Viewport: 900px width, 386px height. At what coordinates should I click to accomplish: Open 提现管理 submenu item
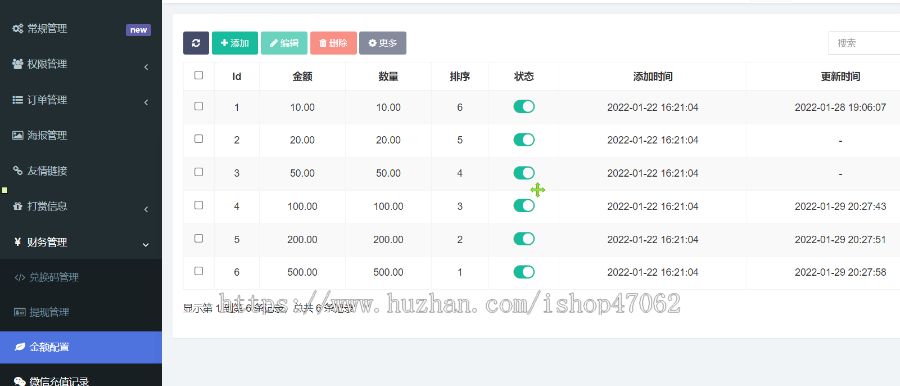point(81,312)
